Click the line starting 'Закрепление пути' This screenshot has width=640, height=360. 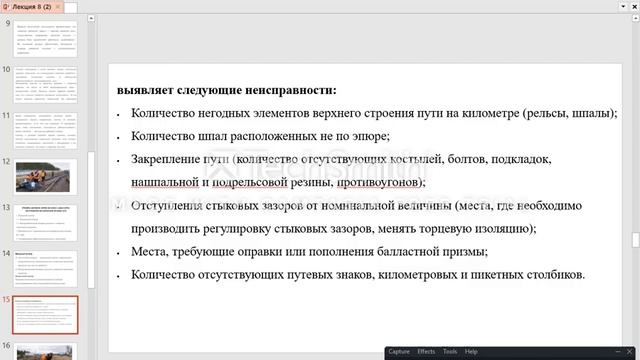tap(341, 159)
